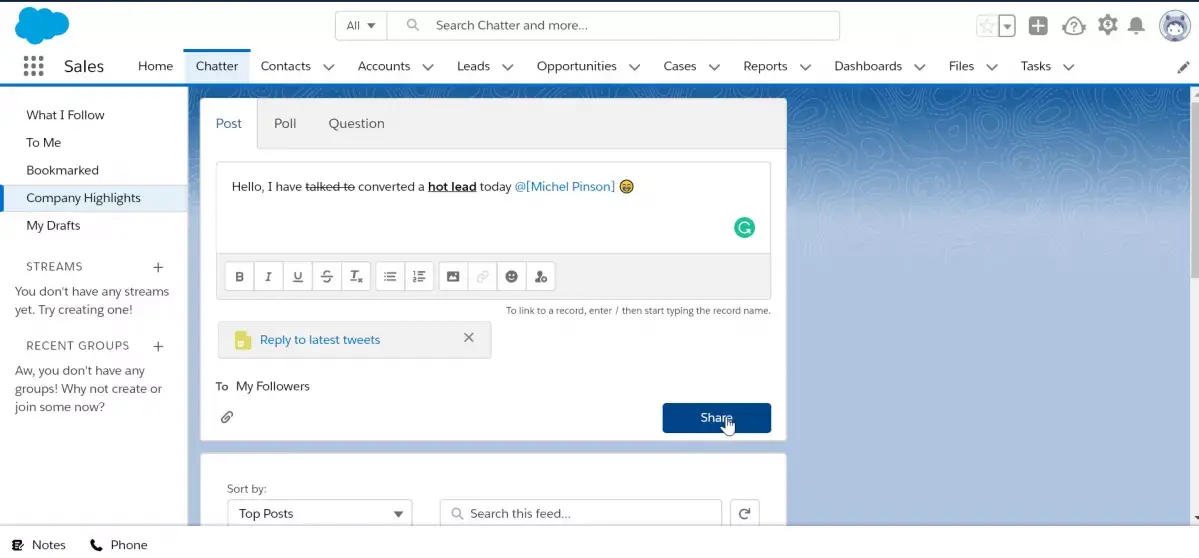This screenshot has height=558, width=1199.
Task: Open the Global Actions plus icon
Action: 1038,26
